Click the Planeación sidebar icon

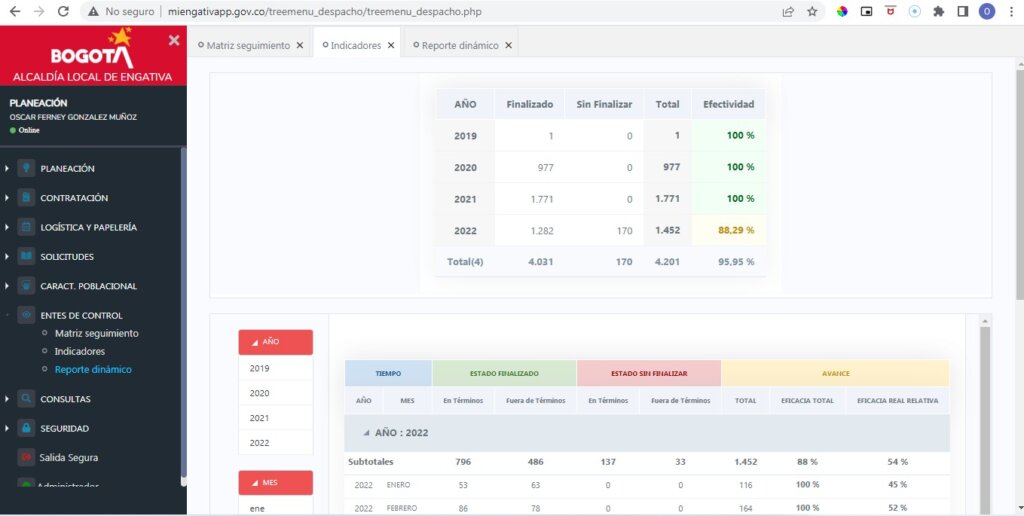[26, 169]
